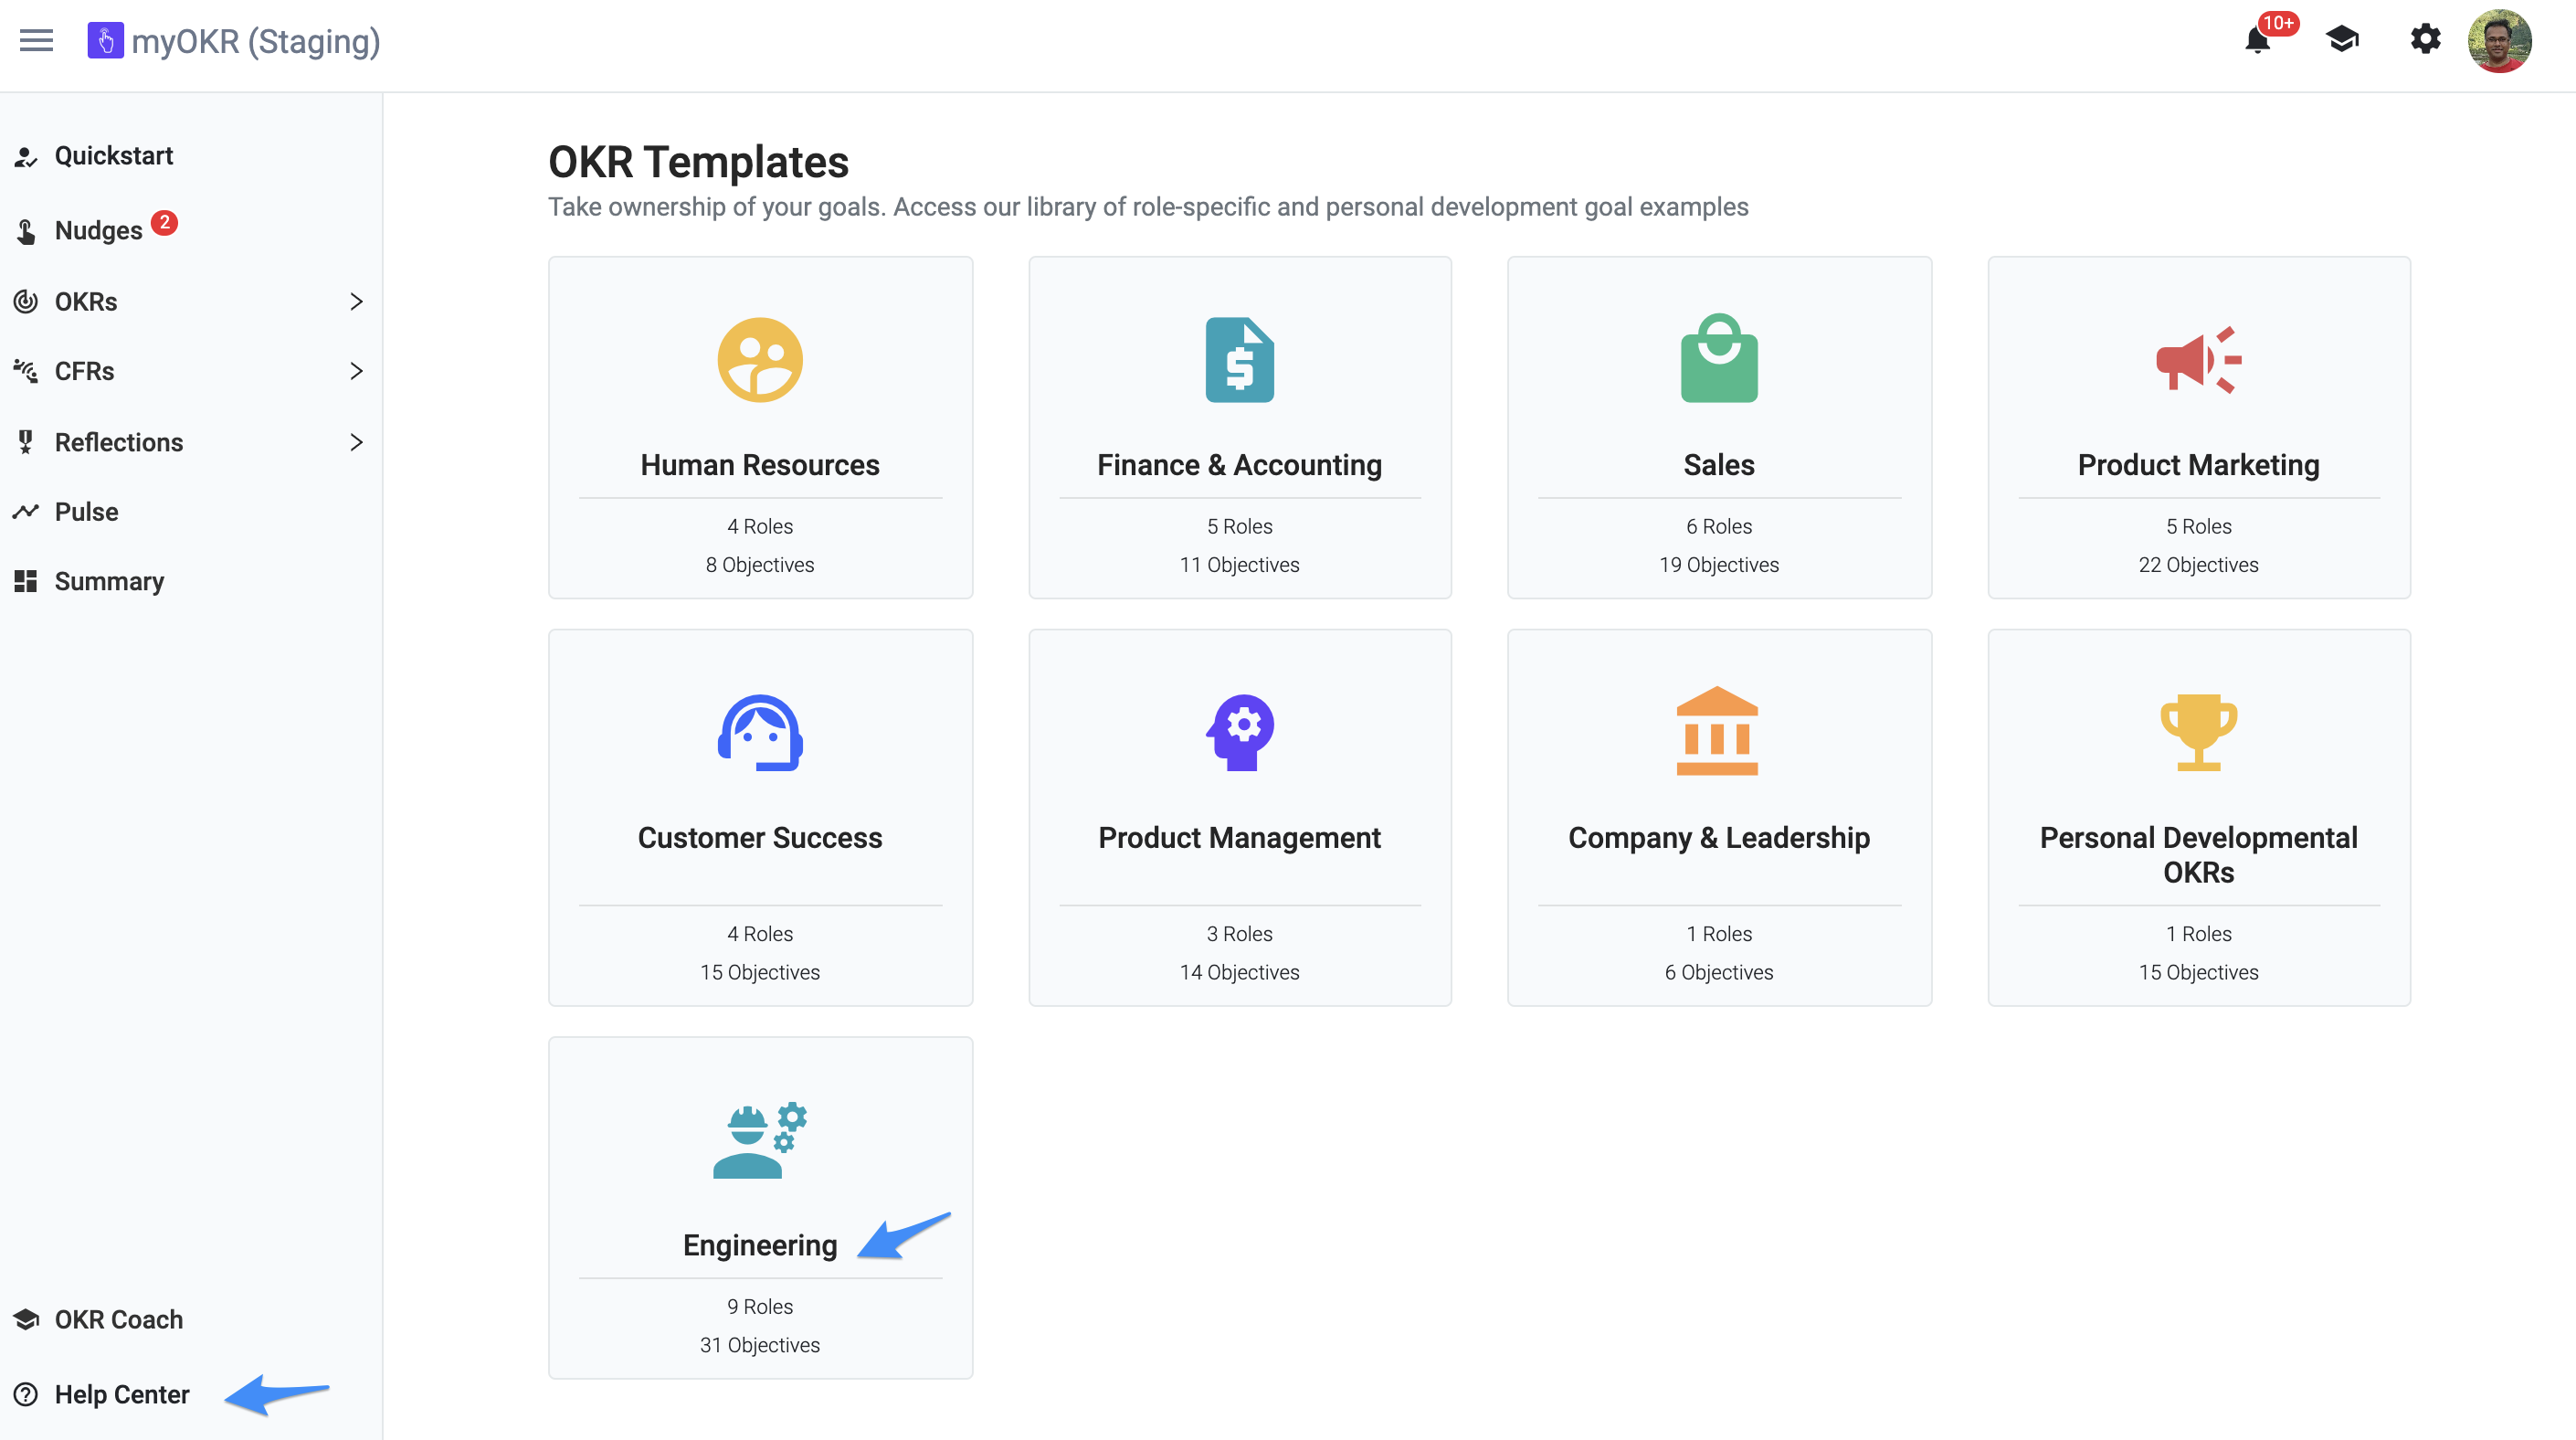Select the Sales shopping bag icon
This screenshot has height=1440, width=2576.
pyautogui.click(x=1718, y=358)
